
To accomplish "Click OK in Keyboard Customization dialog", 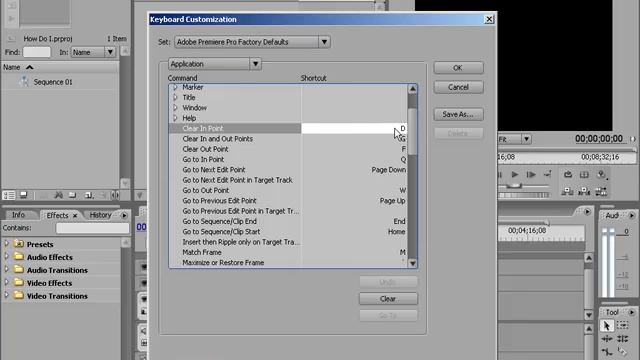I will tap(458, 68).
